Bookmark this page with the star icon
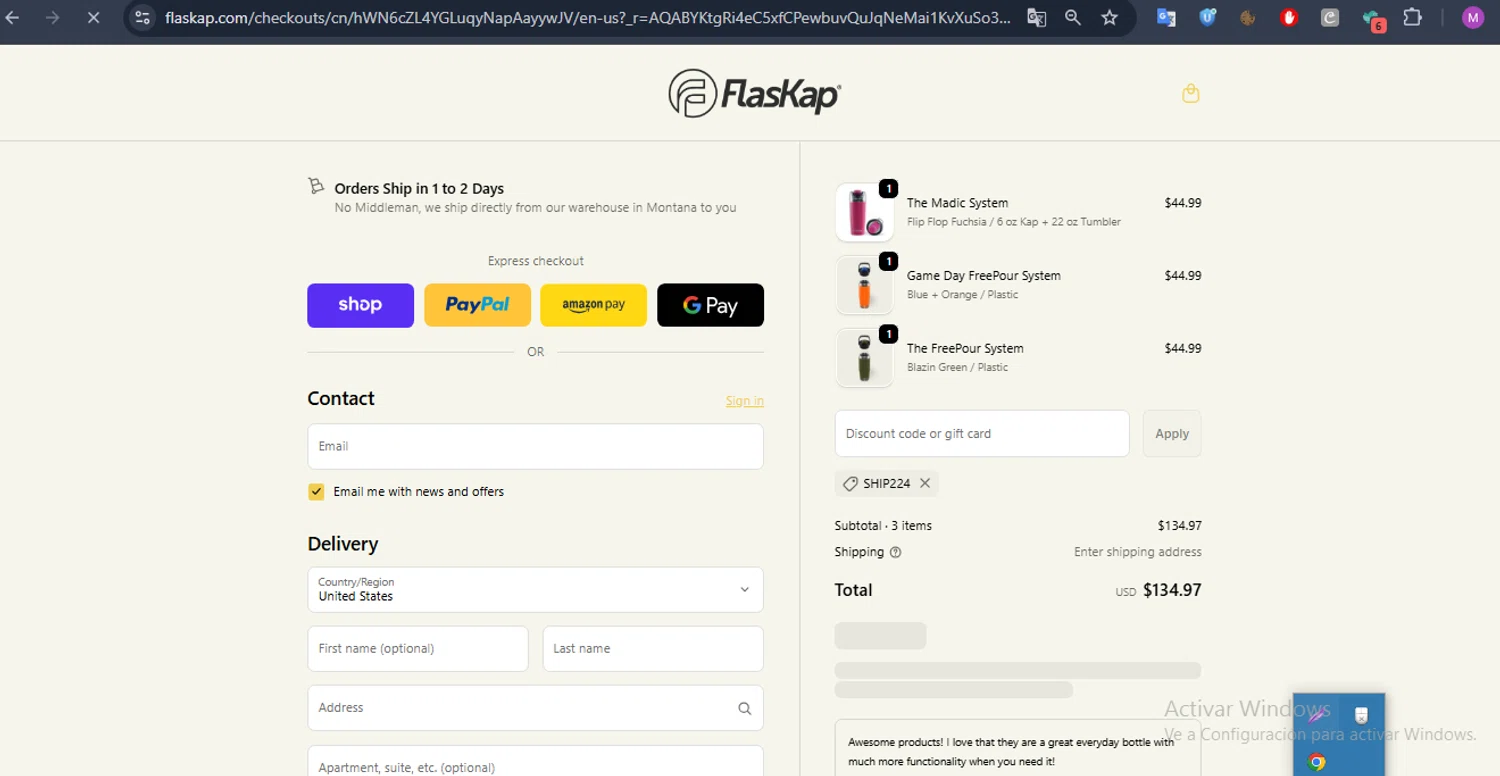 1109,17
